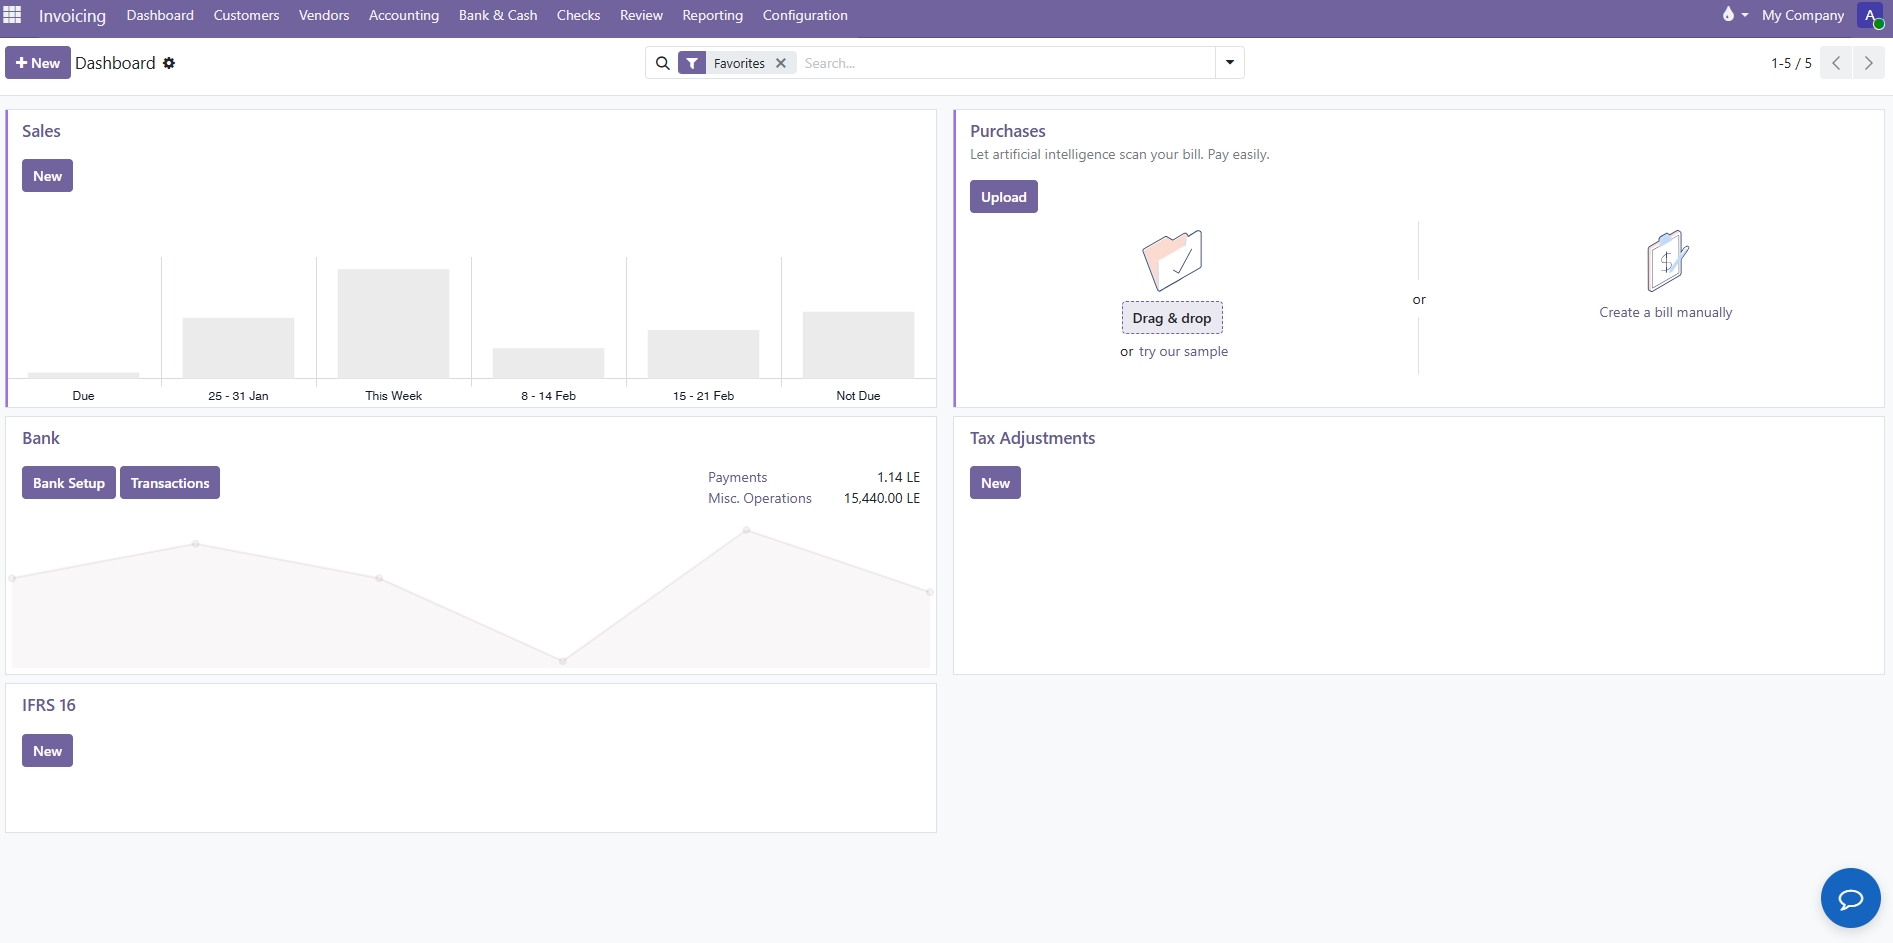This screenshot has width=1893, height=943.
Task: Remove the Favorites filter chip
Action: (781, 62)
